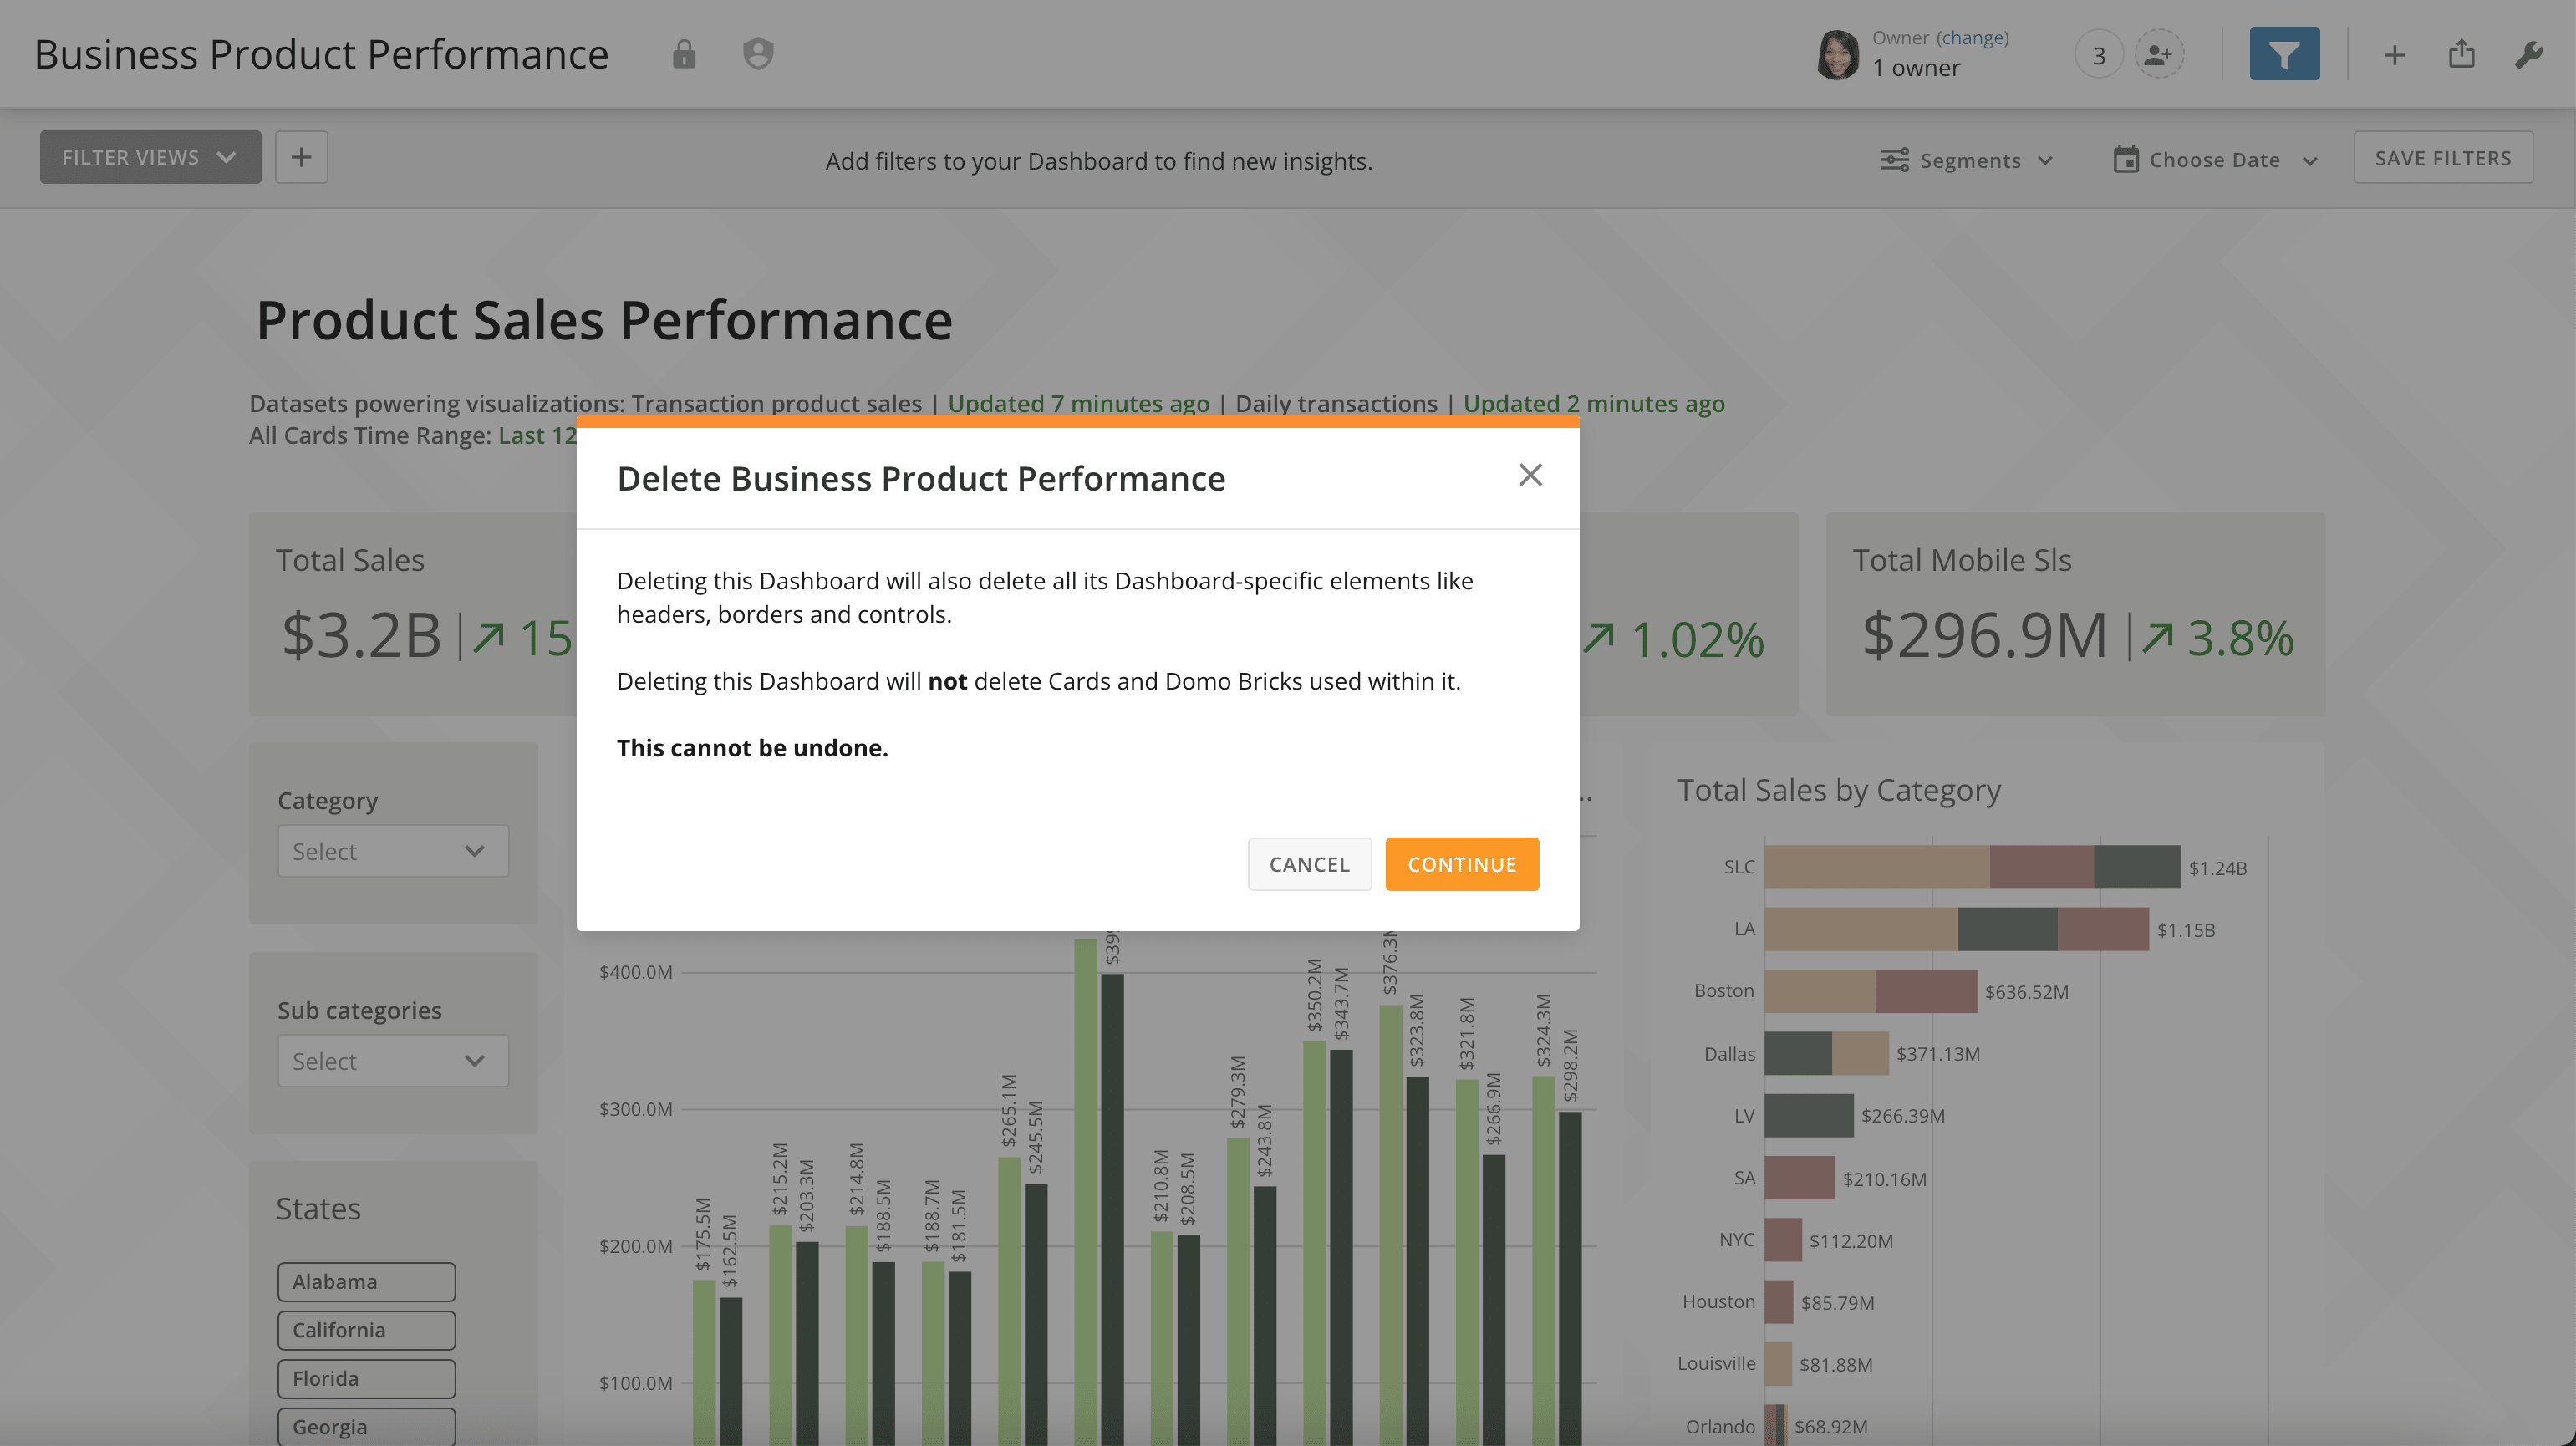Image resolution: width=2576 pixels, height=1446 pixels.
Task: Toggle the California state filter
Action: pos(366,1330)
